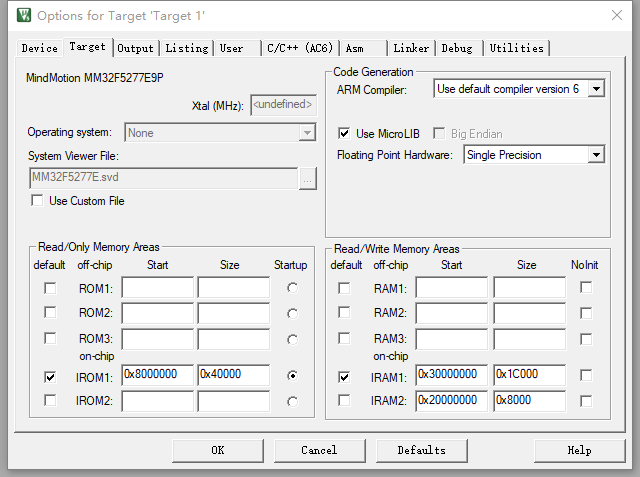Image resolution: width=640 pixels, height=477 pixels.
Task: Click the Cancel button
Action: (320, 450)
